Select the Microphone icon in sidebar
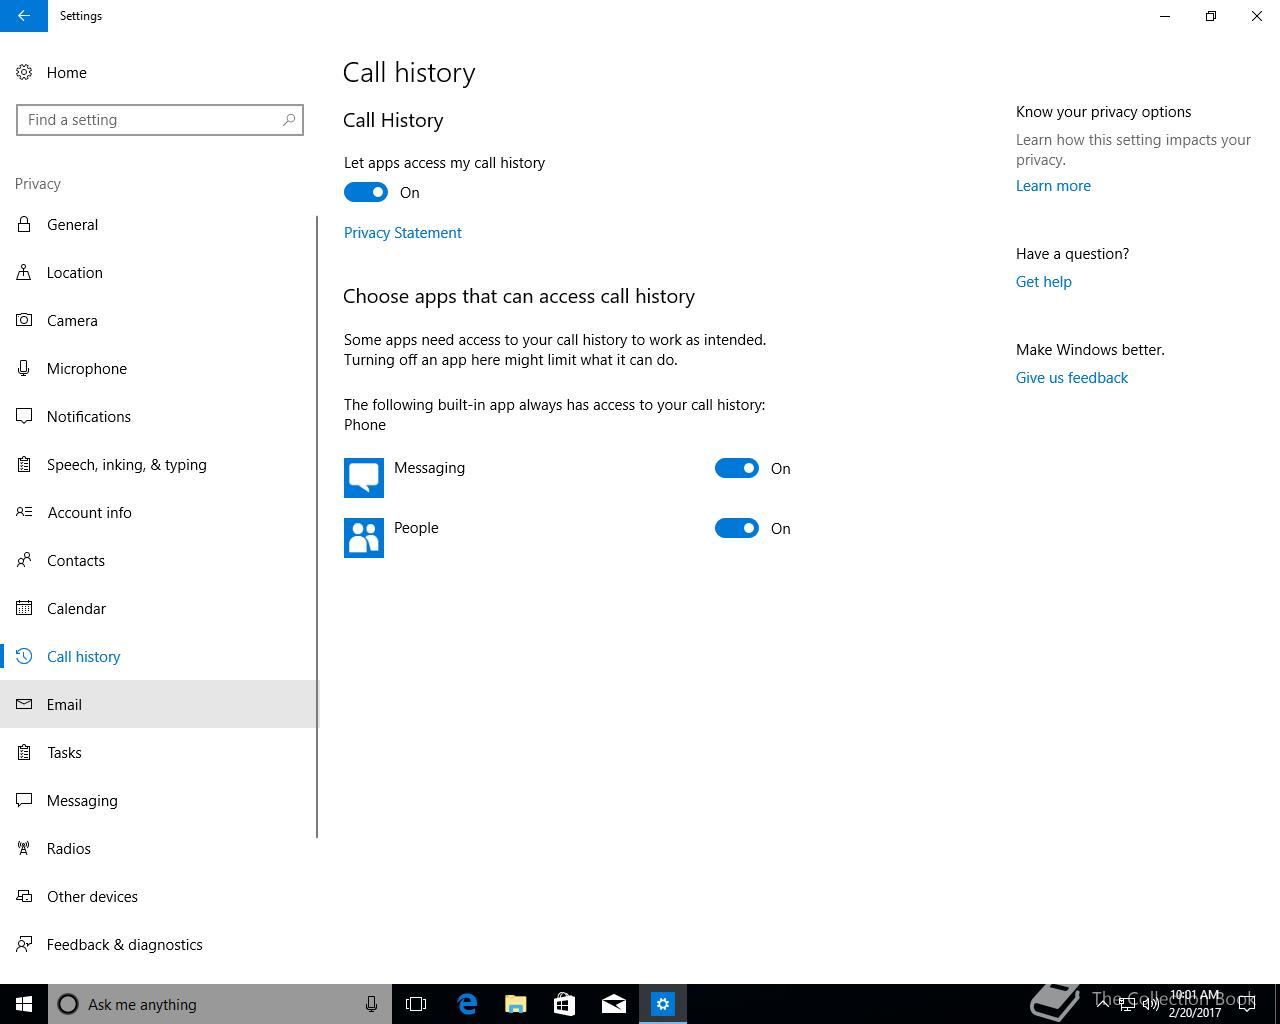Viewport: 1280px width, 1024px height. click(24, 368)
